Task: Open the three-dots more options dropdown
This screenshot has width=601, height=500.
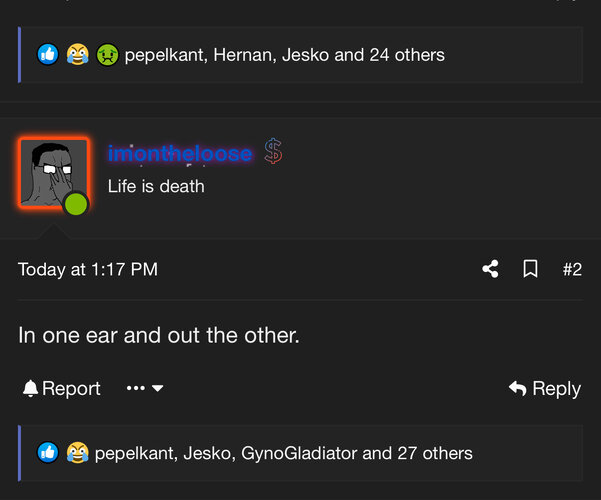Action: click(x=145, y=389)
